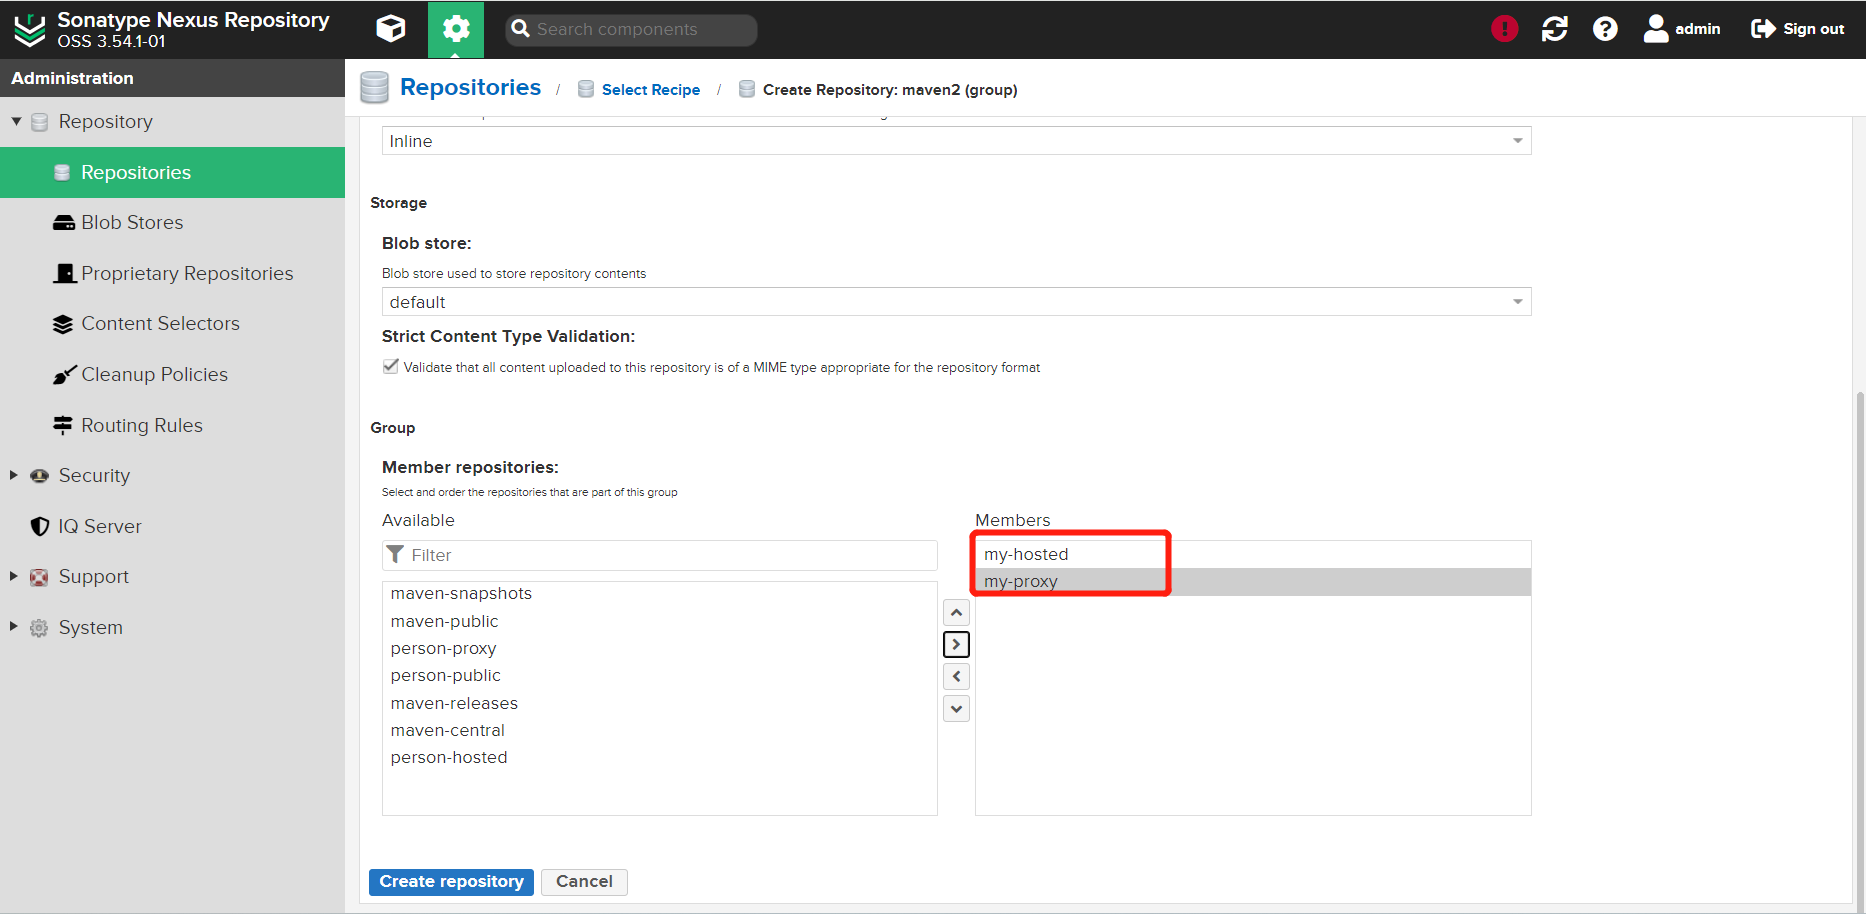The image size is (1866, 914).
Task: Click the Security icon in sidebar
Action: click(39, 476)
